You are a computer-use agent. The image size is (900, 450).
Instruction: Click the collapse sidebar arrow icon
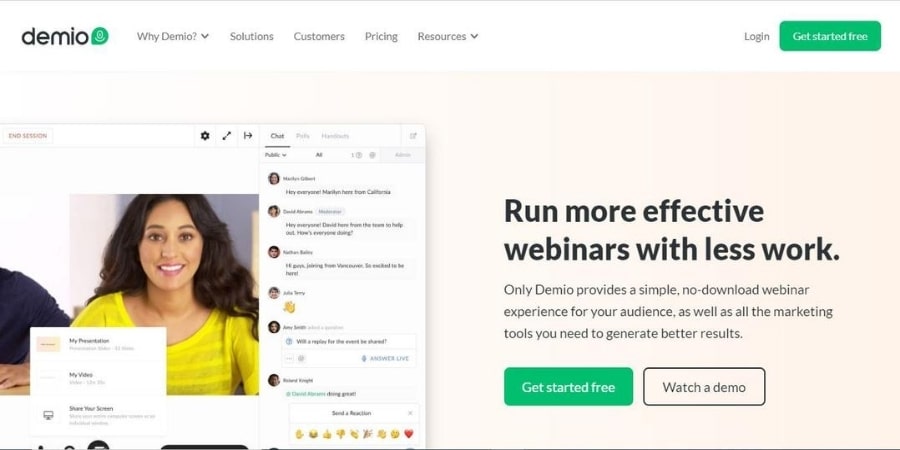tap(248, 136)
